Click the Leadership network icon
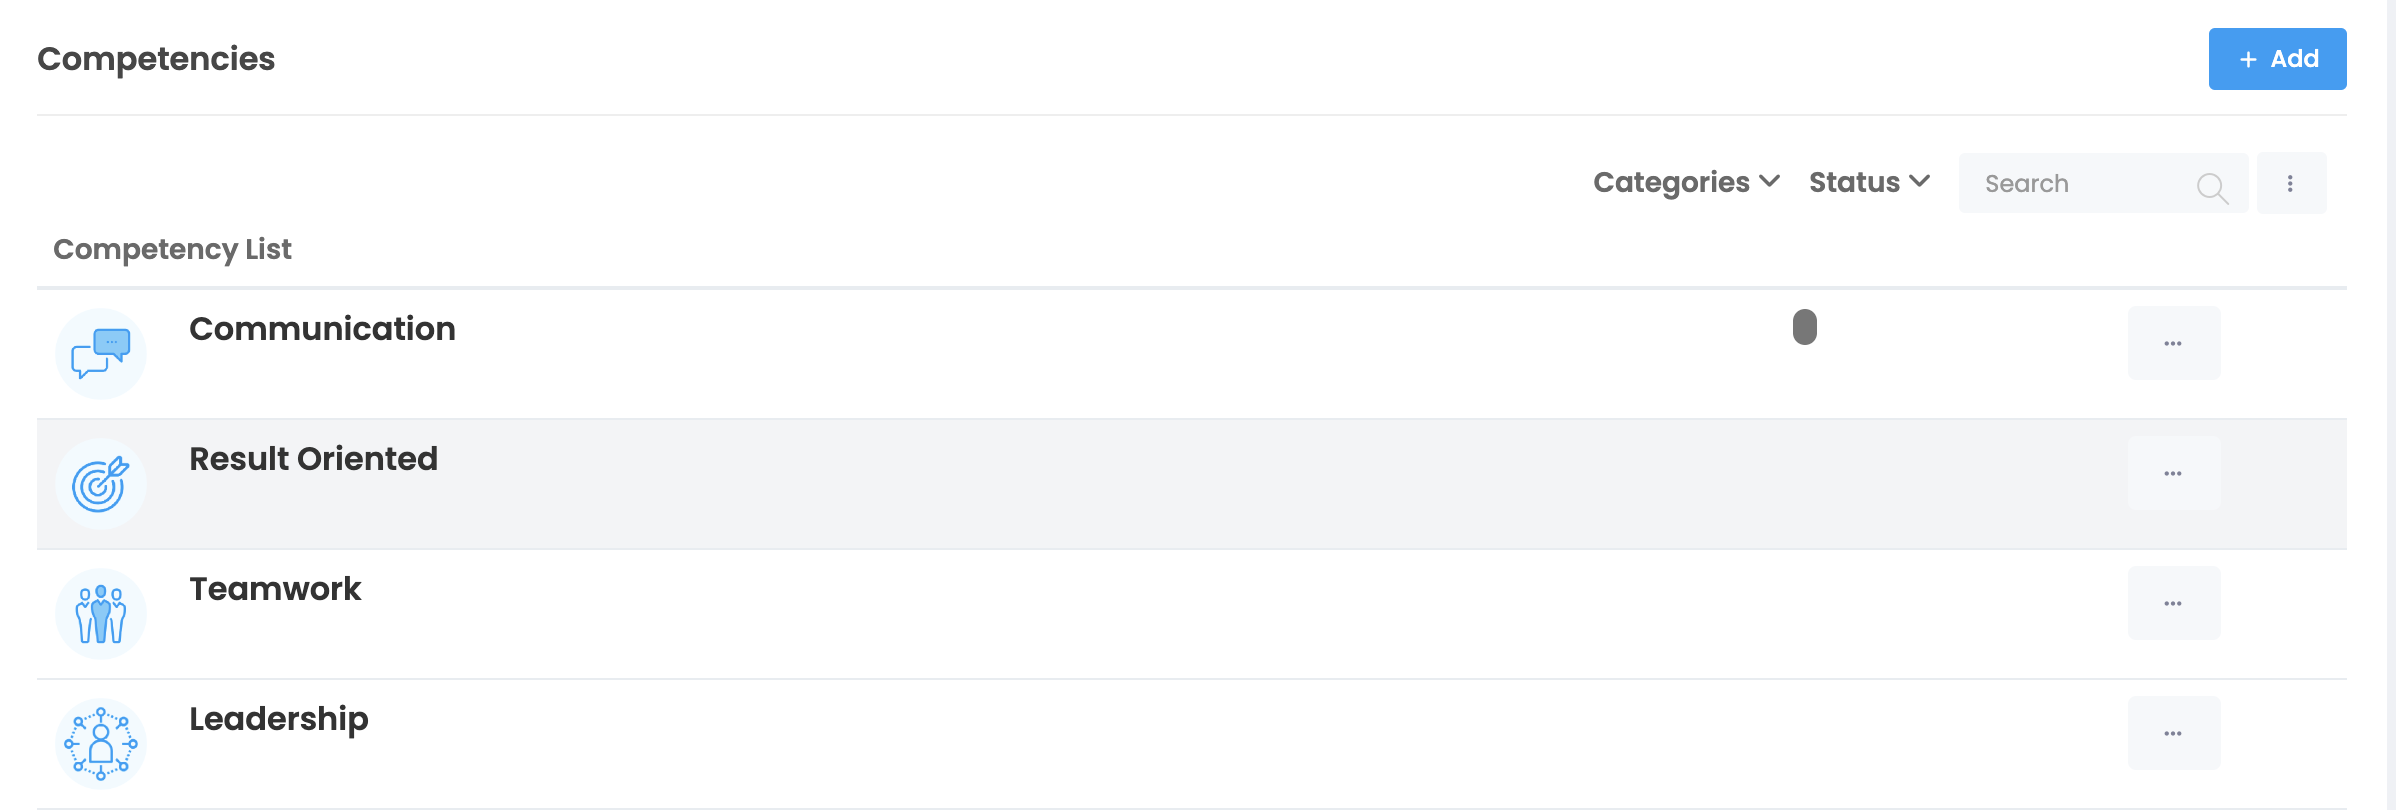The image size is (2396, 810). (x=101, y=743)
